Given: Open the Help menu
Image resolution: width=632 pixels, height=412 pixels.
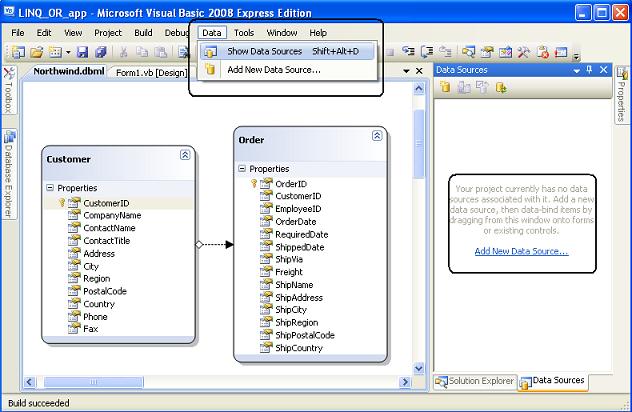Looking at the screenshot, I should [x=318, y=33].
